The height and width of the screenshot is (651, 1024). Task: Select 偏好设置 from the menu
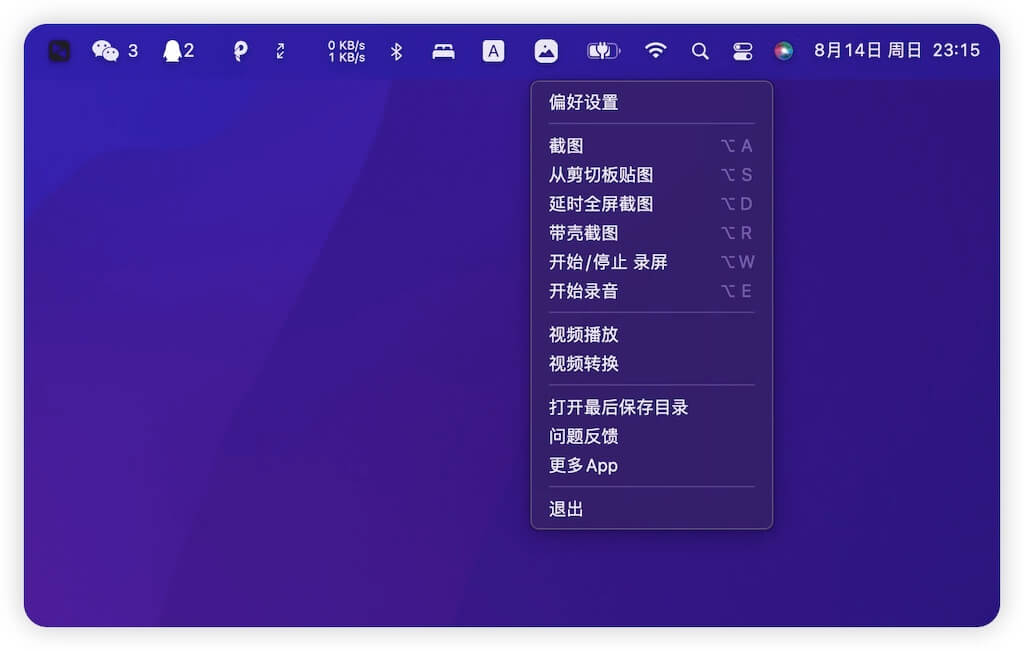584,102
